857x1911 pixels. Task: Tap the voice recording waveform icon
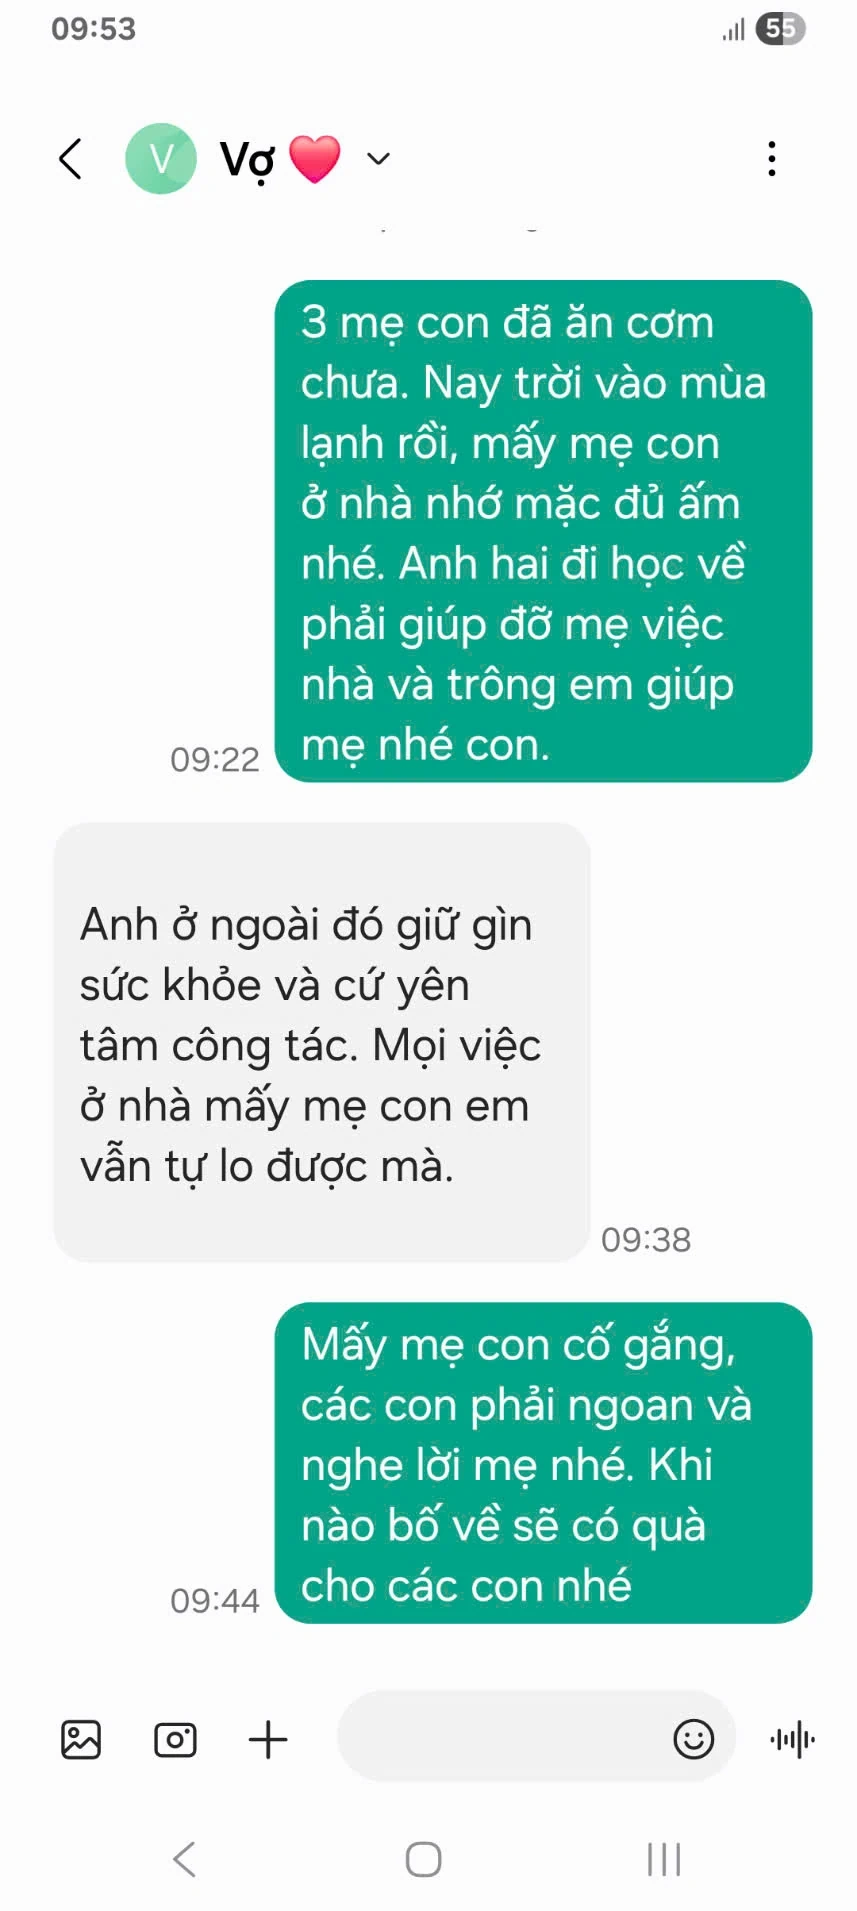click(x=793, y=1740)
